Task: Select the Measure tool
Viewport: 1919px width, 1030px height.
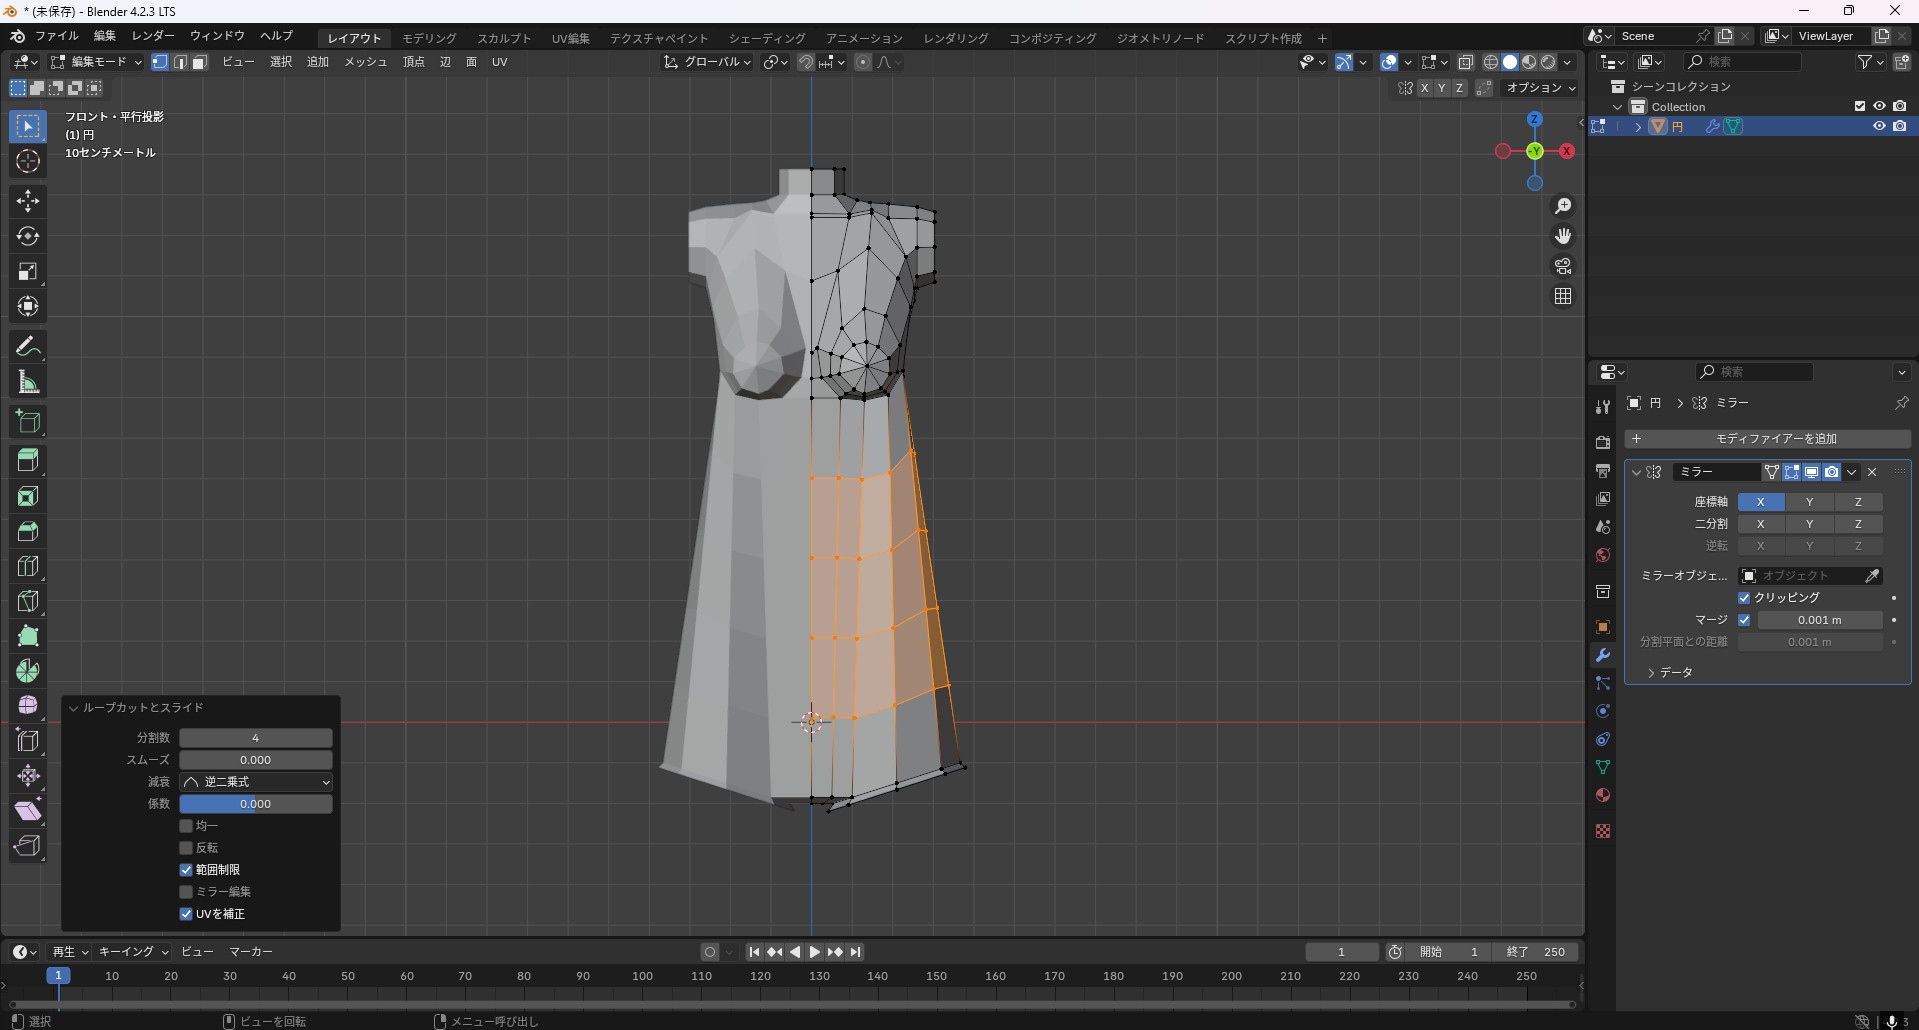Action: [28, 382]
